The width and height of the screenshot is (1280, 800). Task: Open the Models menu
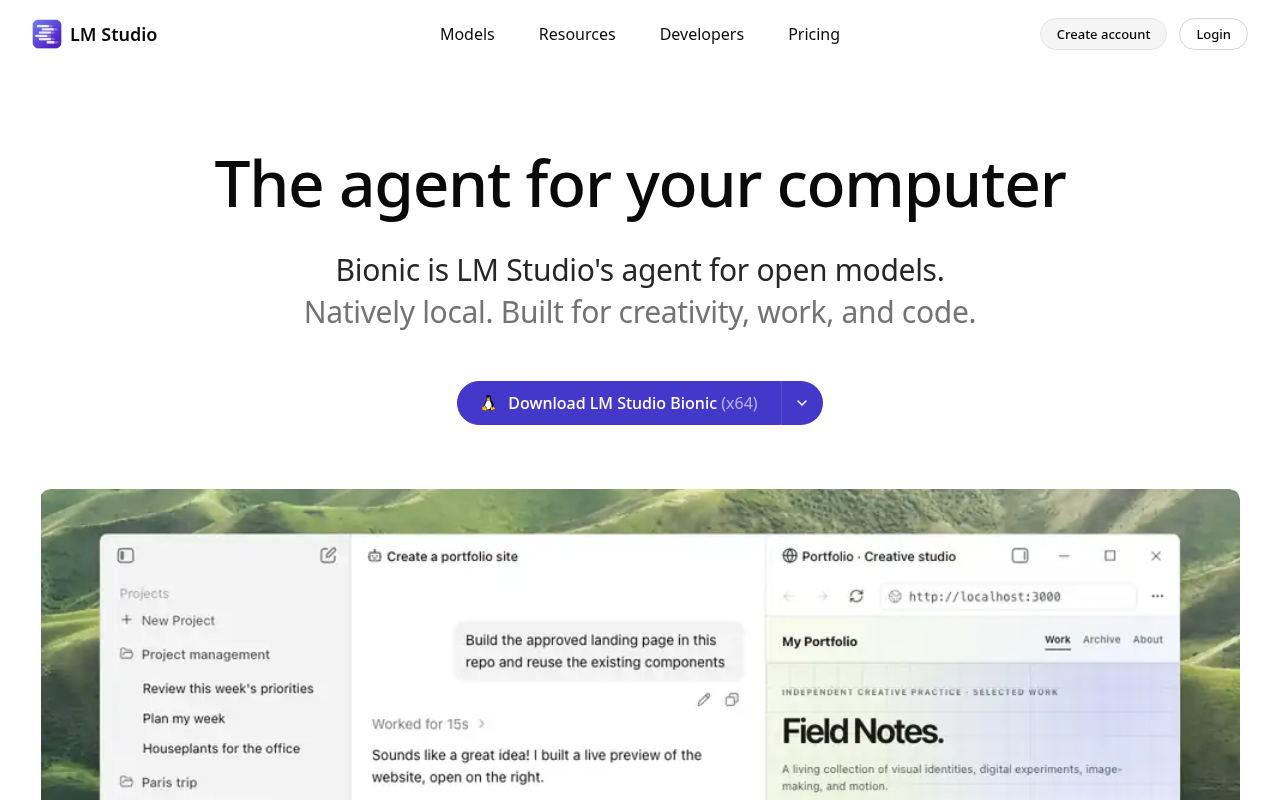pos(467,34)
